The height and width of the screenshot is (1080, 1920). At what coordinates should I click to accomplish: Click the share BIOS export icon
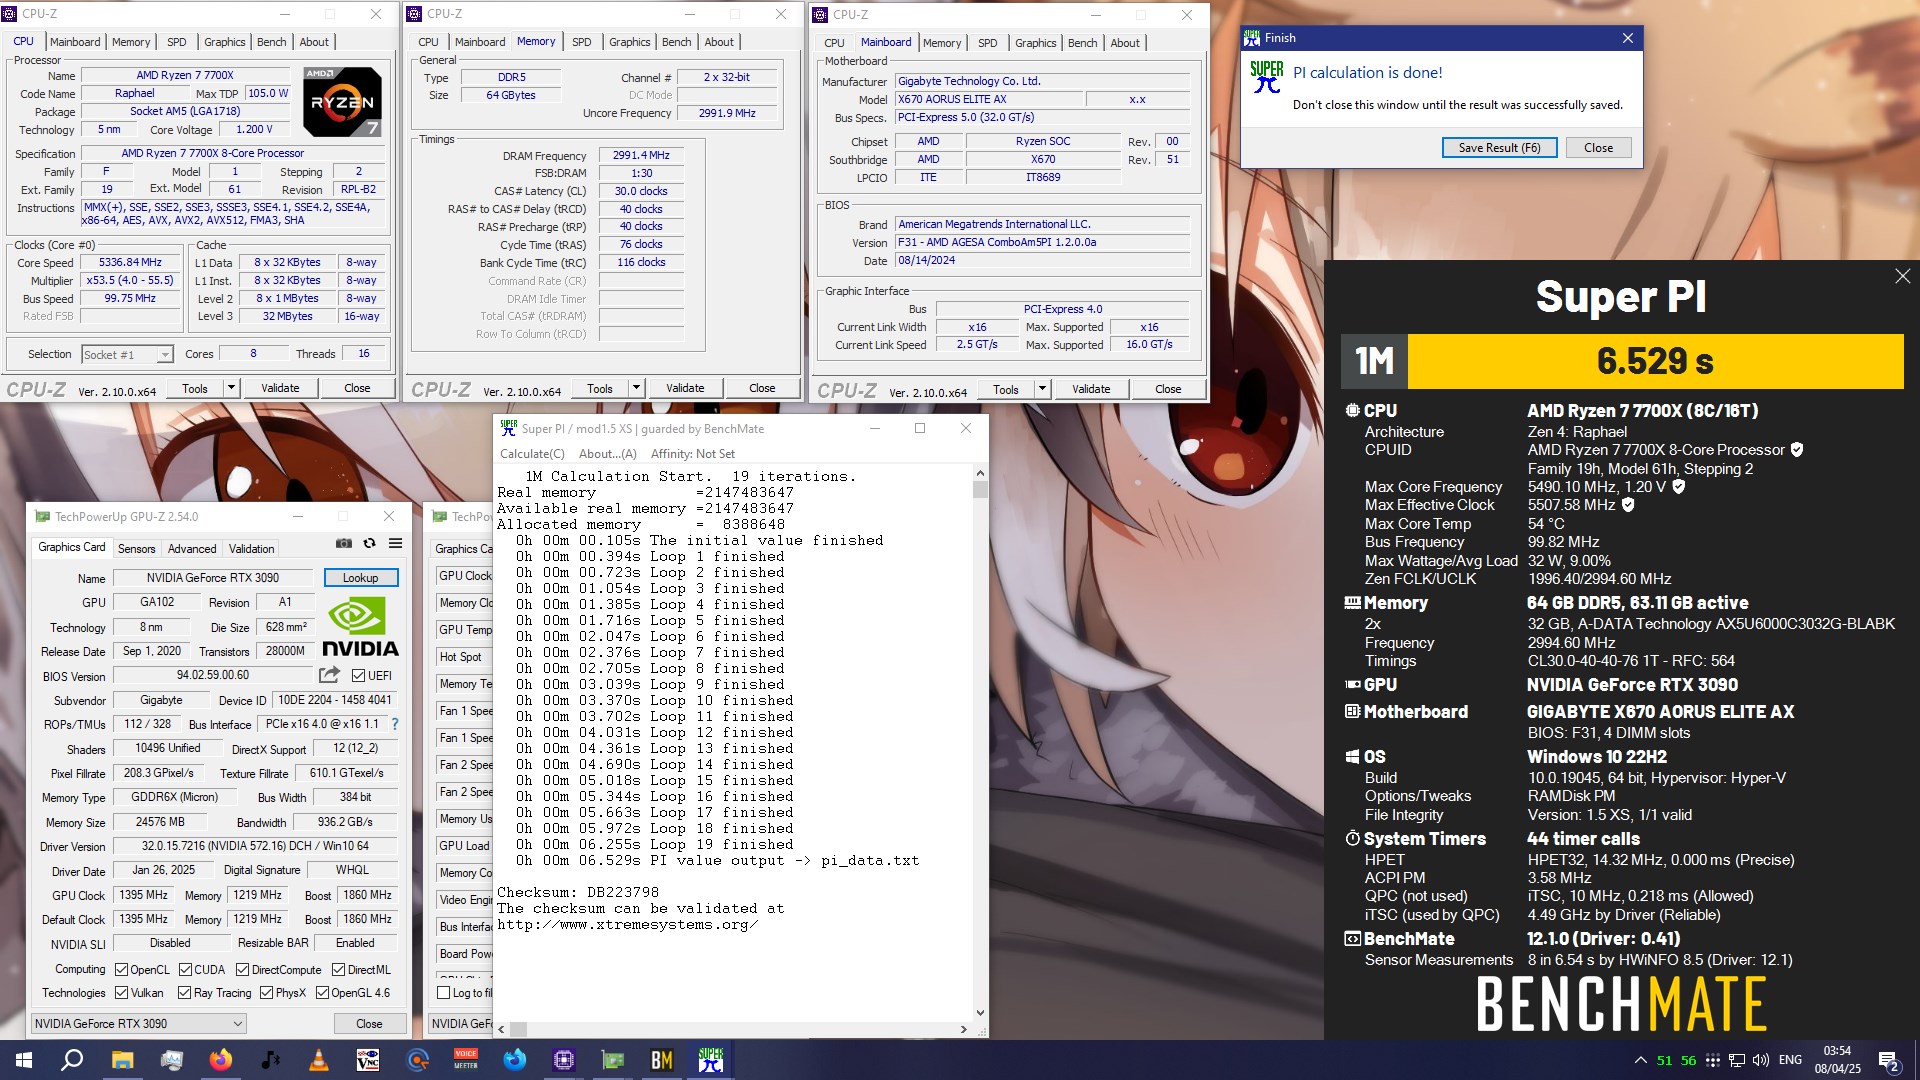pyautogui.click(x=329, y=675)
